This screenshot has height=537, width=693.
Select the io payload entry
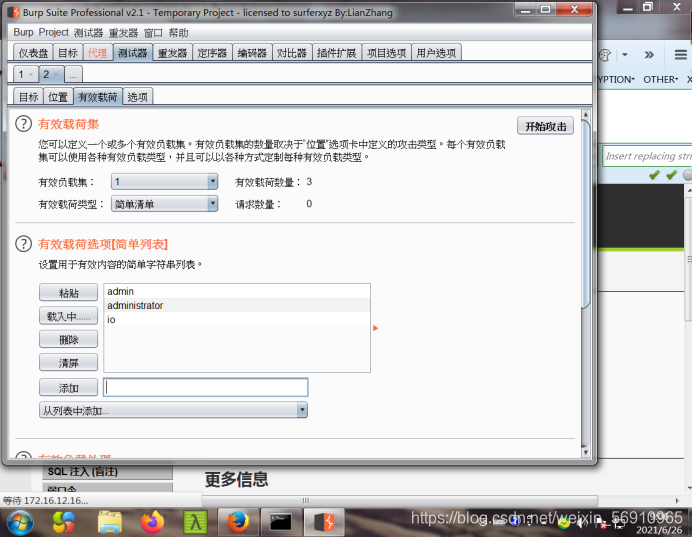tap(237, 320)
